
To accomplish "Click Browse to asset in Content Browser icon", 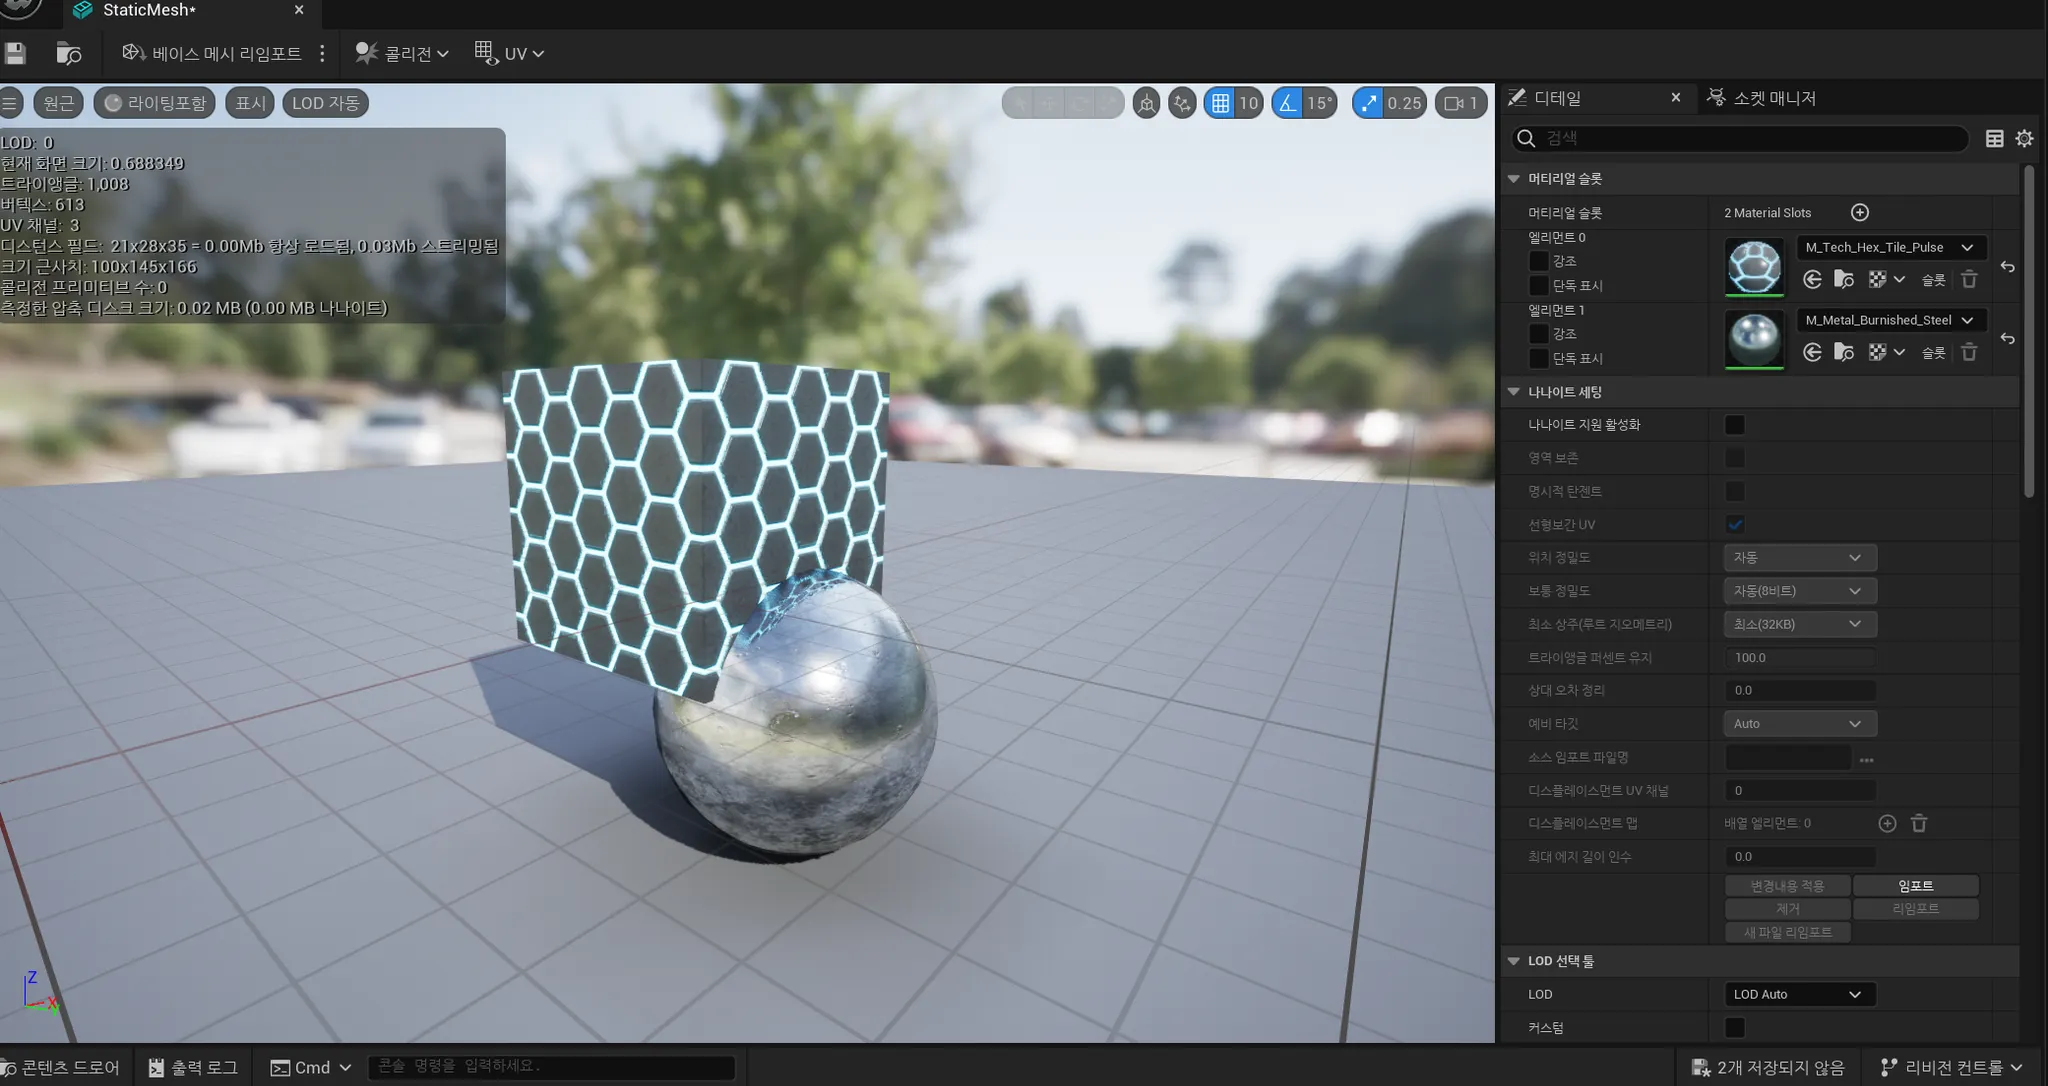I will (x=68, y=54).
